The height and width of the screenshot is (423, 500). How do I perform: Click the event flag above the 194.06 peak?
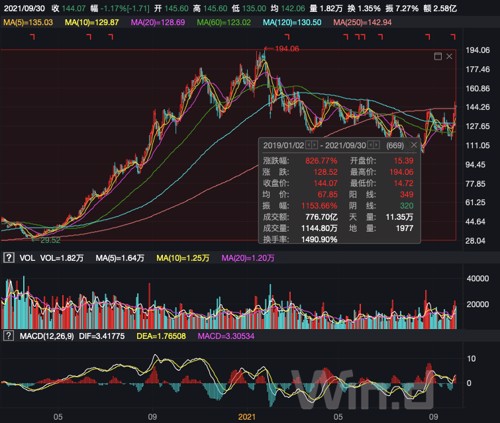(287, 36)
